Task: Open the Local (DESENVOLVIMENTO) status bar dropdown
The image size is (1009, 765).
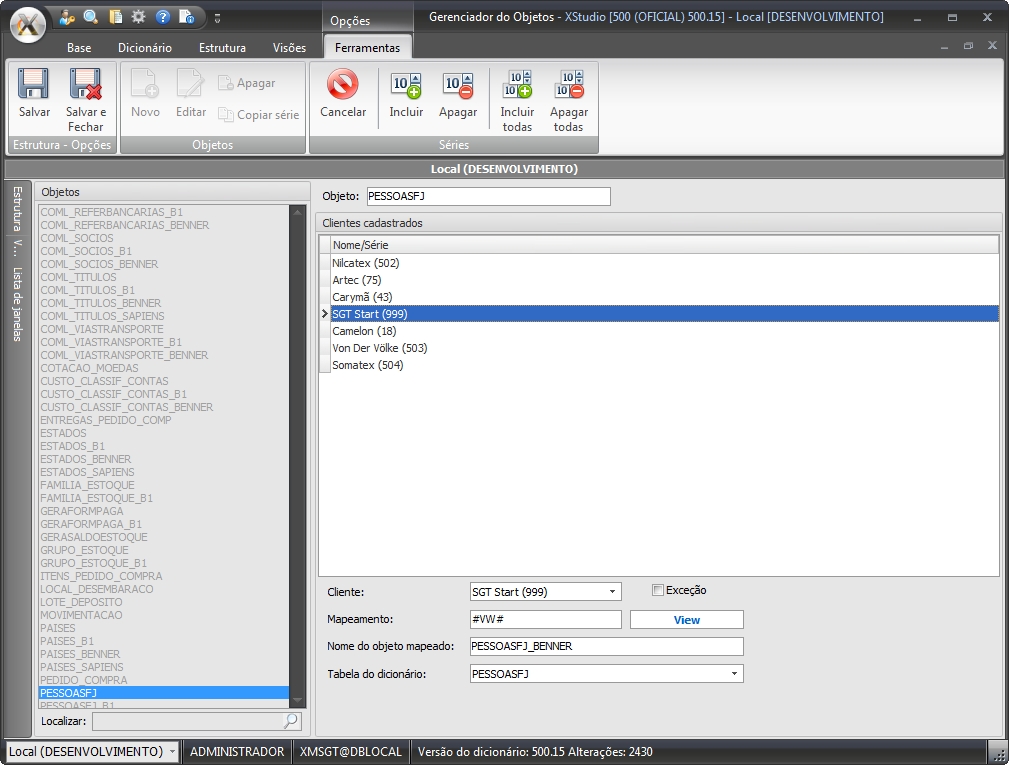Action: (173, 751)
